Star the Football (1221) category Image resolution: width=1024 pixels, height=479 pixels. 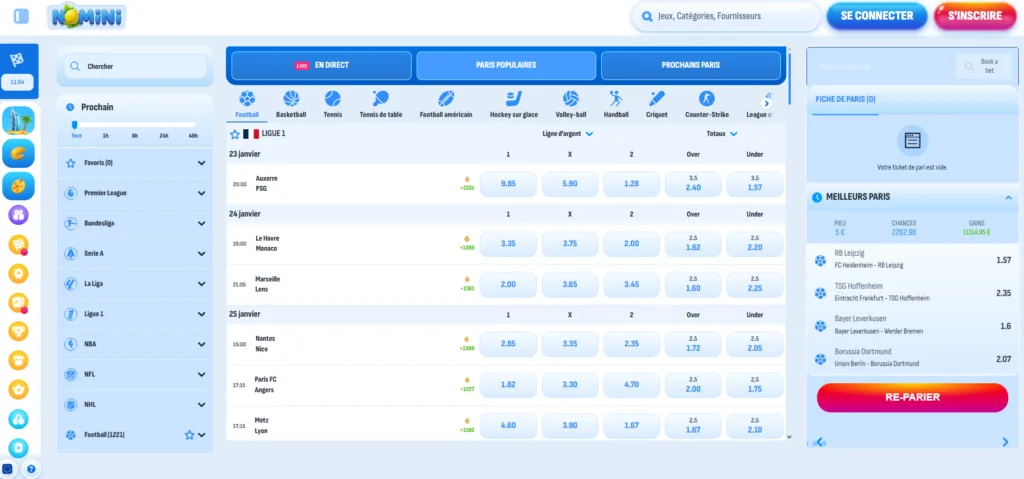(188, 435)
